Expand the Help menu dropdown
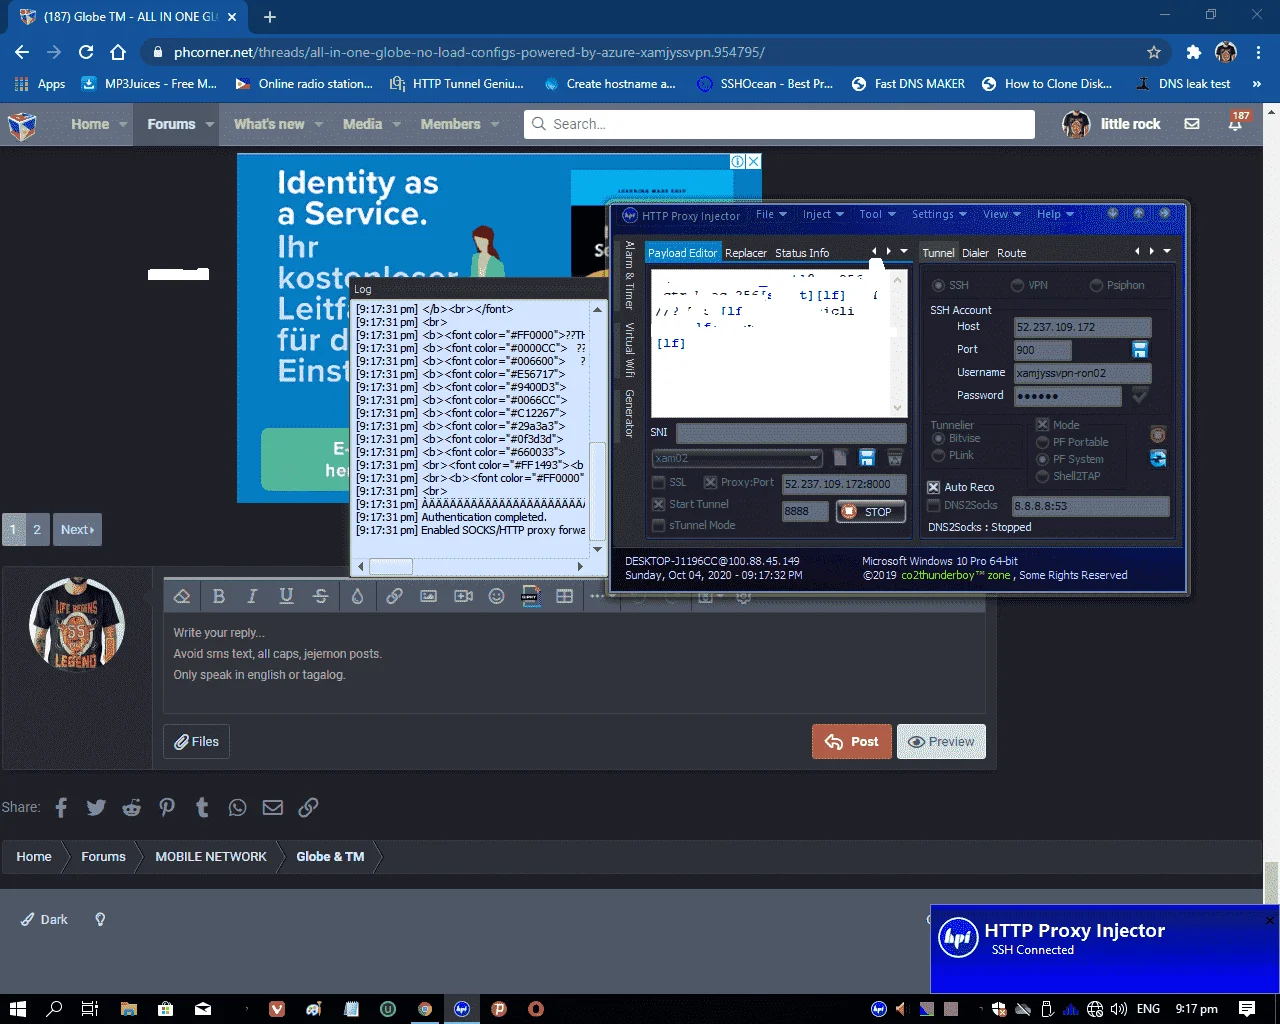 [1055, 215]
